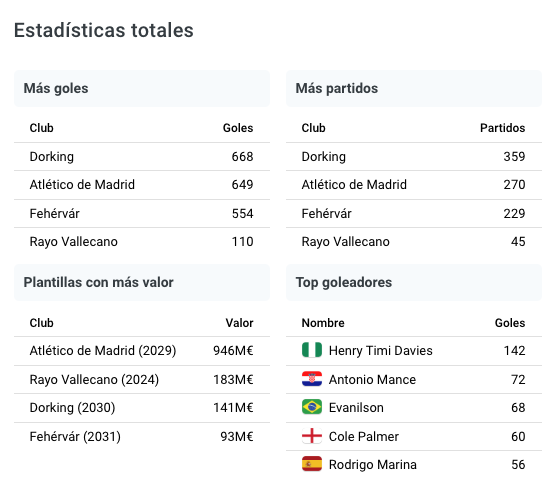Click the Goles column header in Más goles
Screen dimensions: 555x493
(238, 128)
